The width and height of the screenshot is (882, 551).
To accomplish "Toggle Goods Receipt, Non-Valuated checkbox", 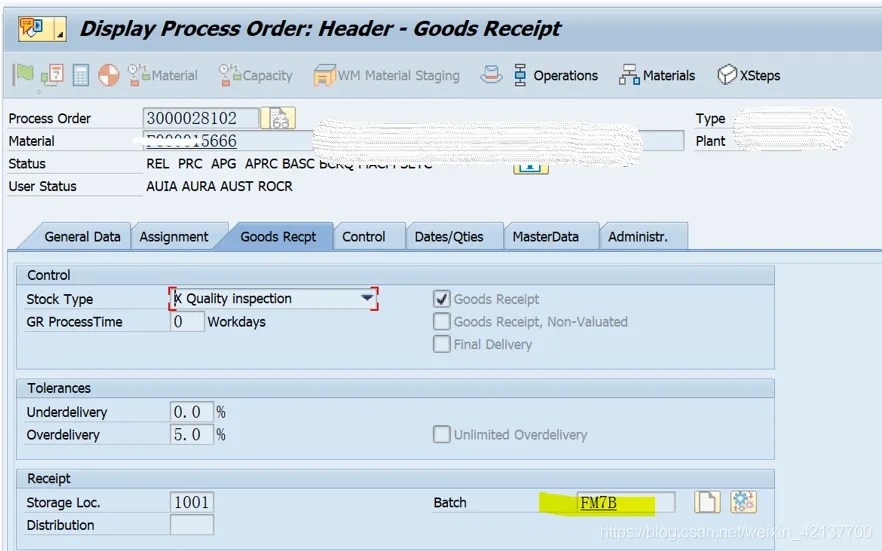I will pos(442,321).
